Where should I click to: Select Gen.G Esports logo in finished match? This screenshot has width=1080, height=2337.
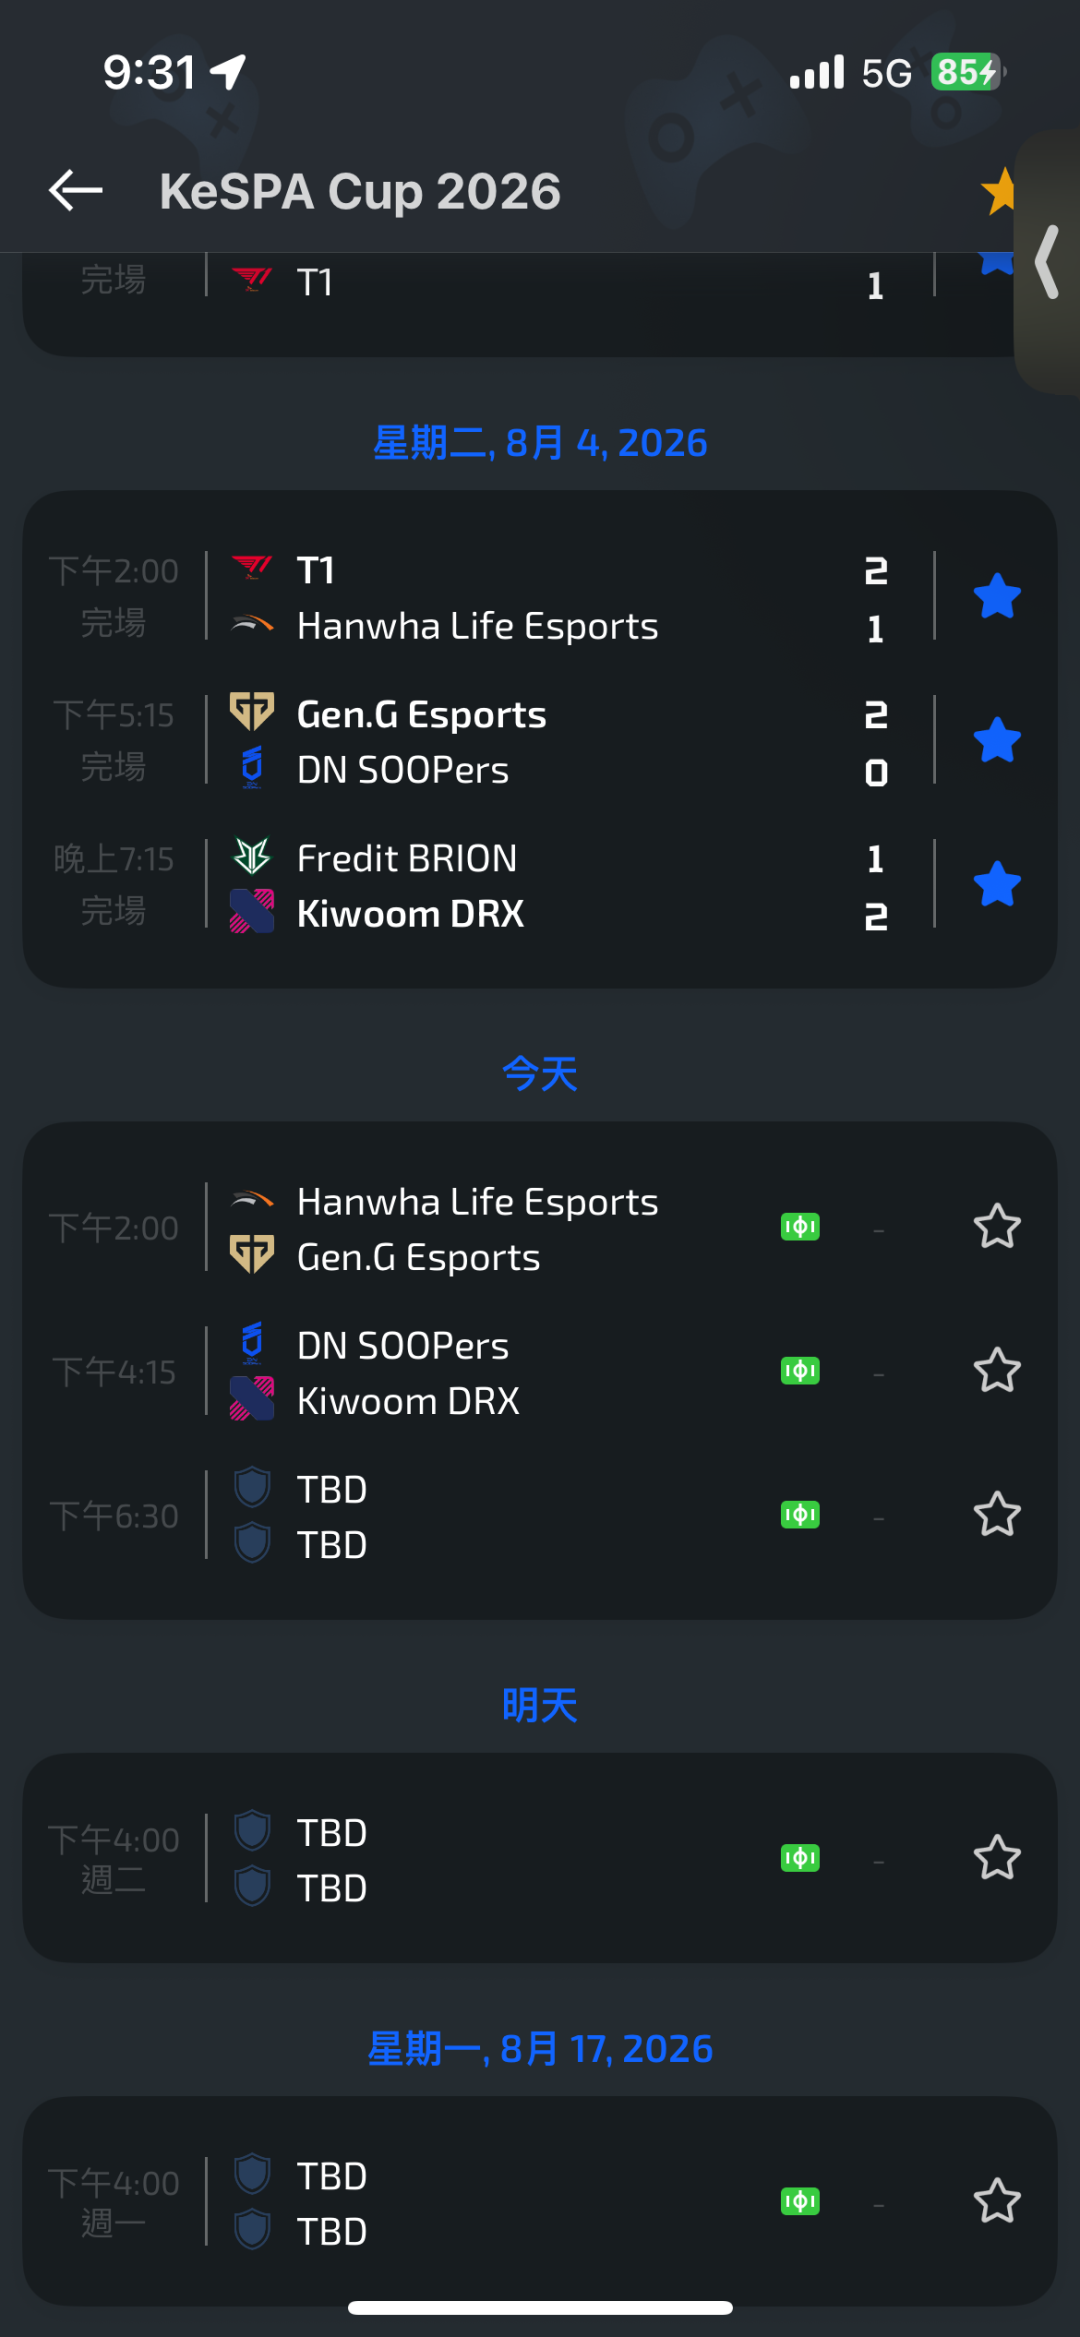click(252, 712)
